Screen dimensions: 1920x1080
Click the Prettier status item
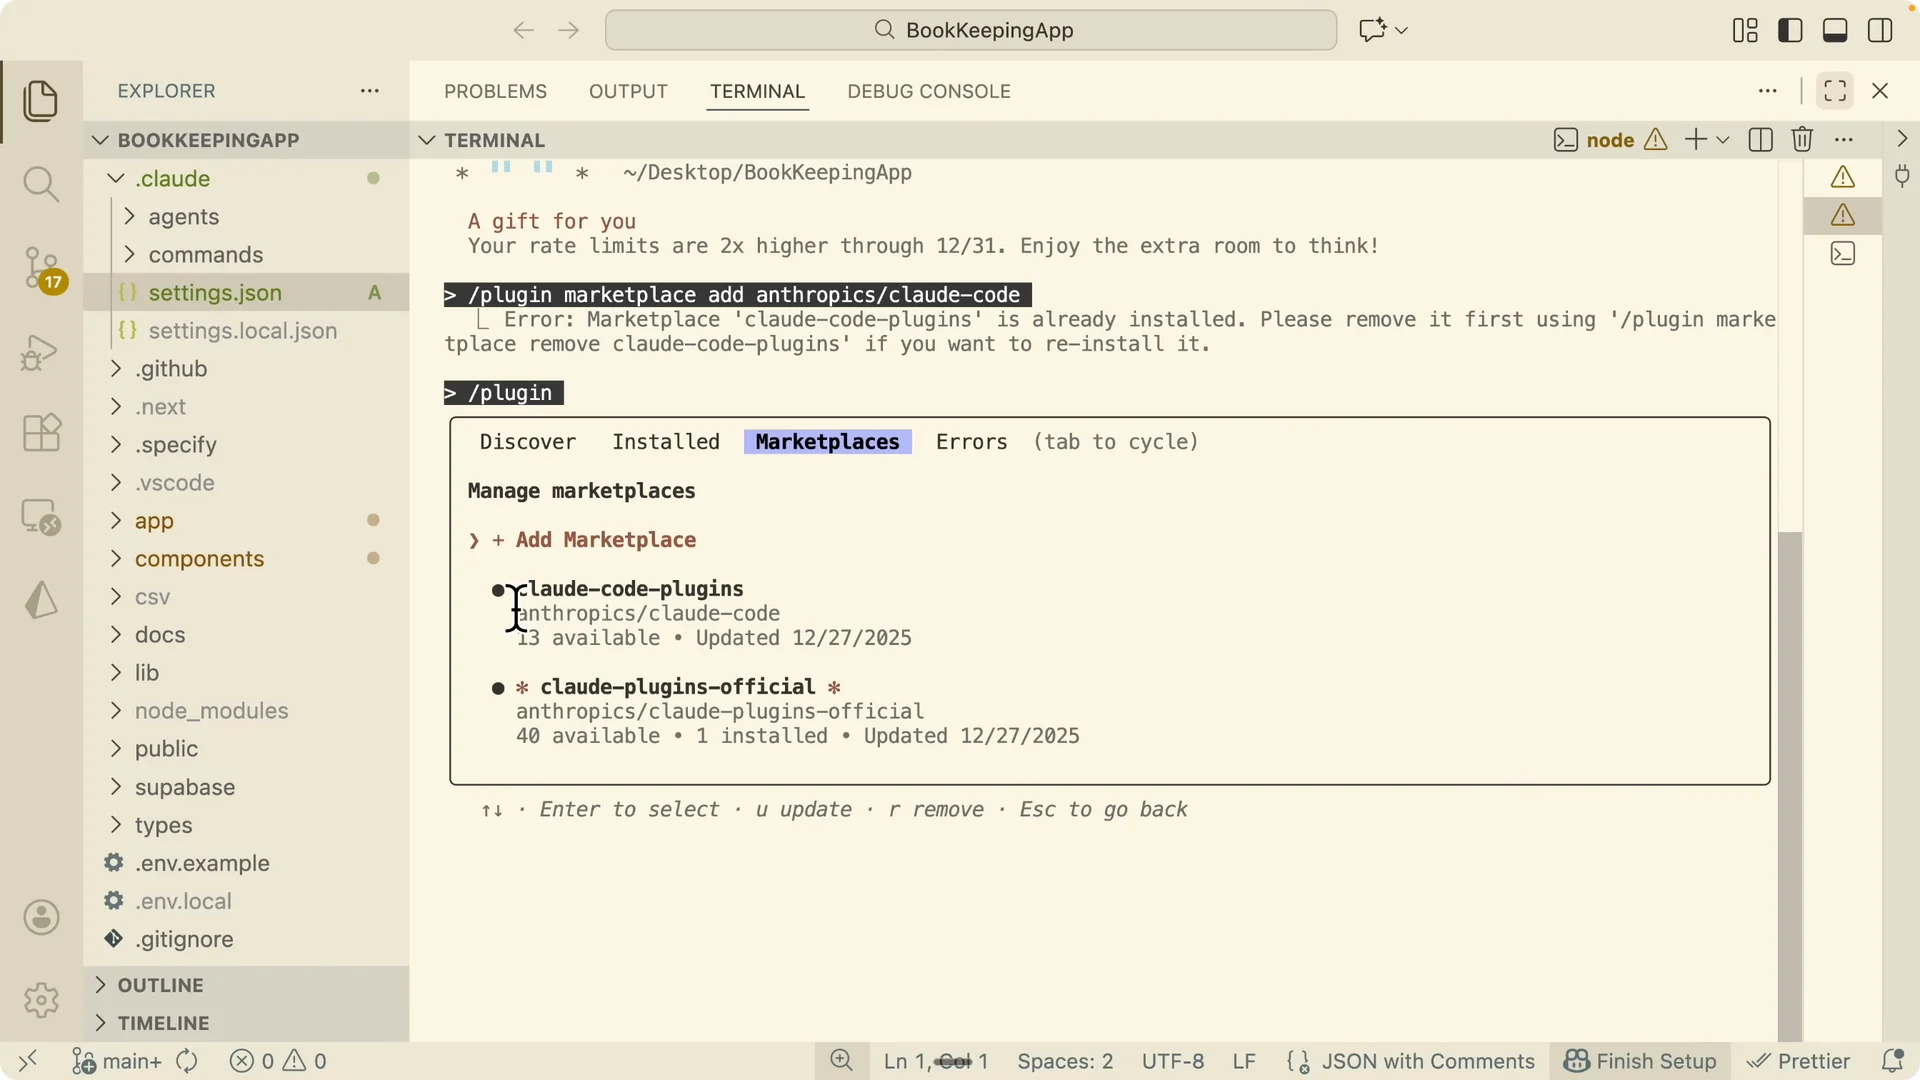[1798, 1061]
